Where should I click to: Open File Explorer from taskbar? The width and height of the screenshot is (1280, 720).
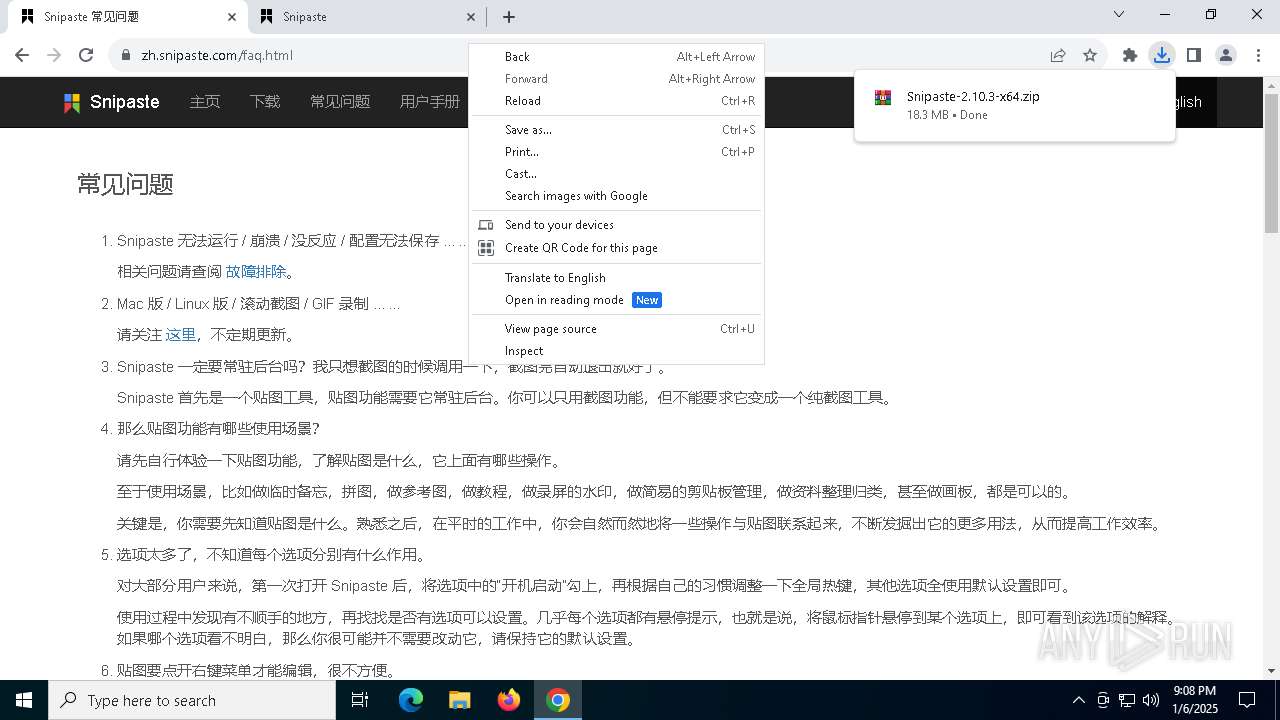[x=459, y=700]
